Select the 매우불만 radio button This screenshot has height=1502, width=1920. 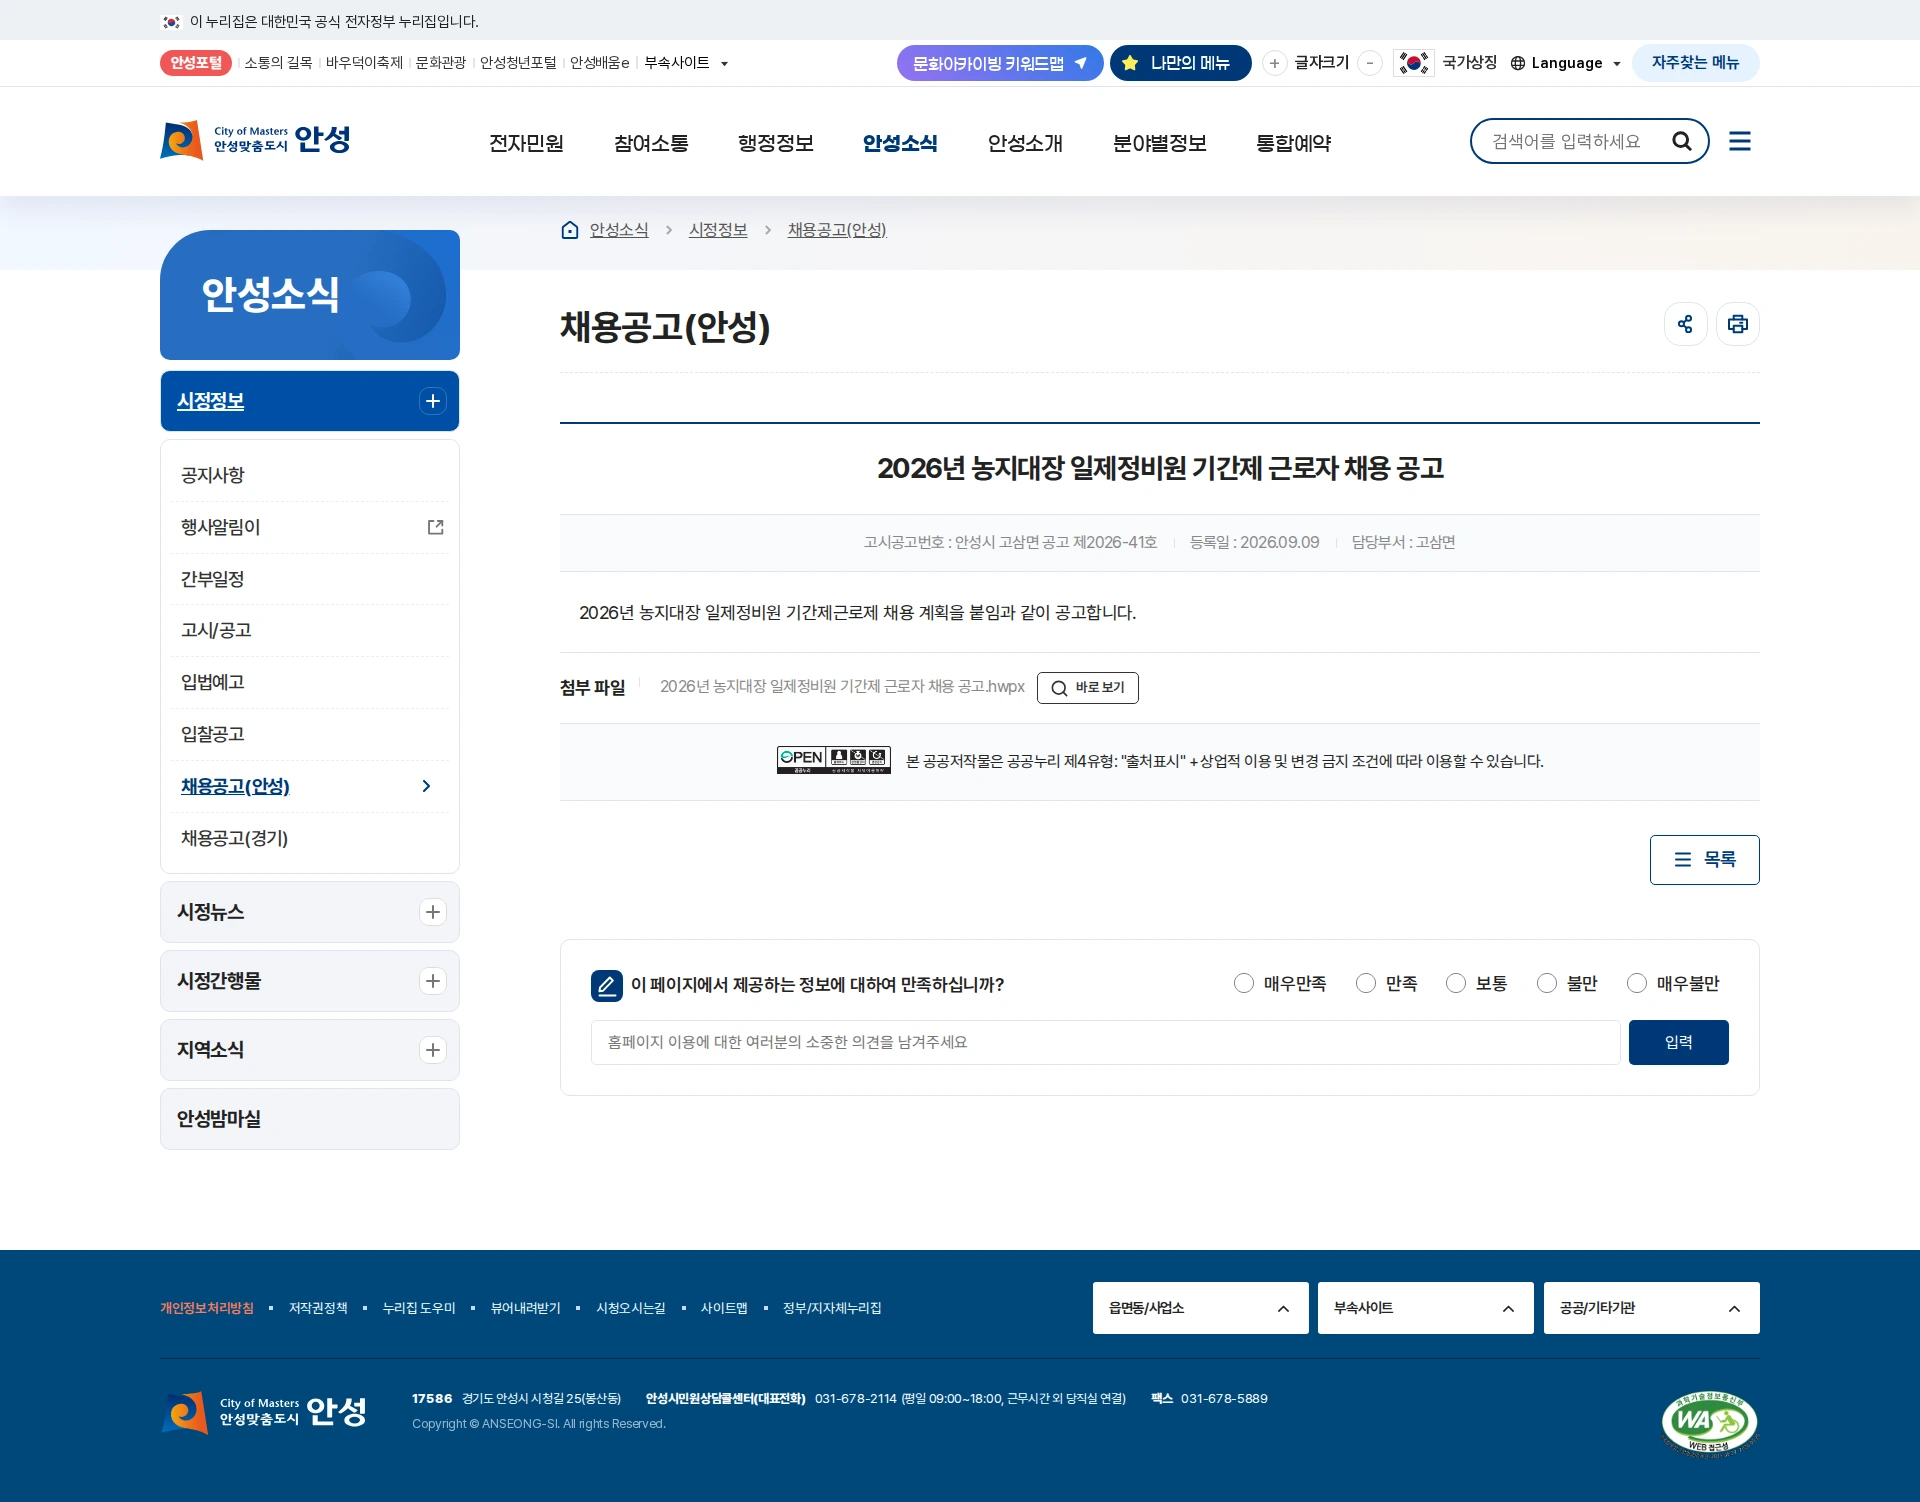(1637, 983)
